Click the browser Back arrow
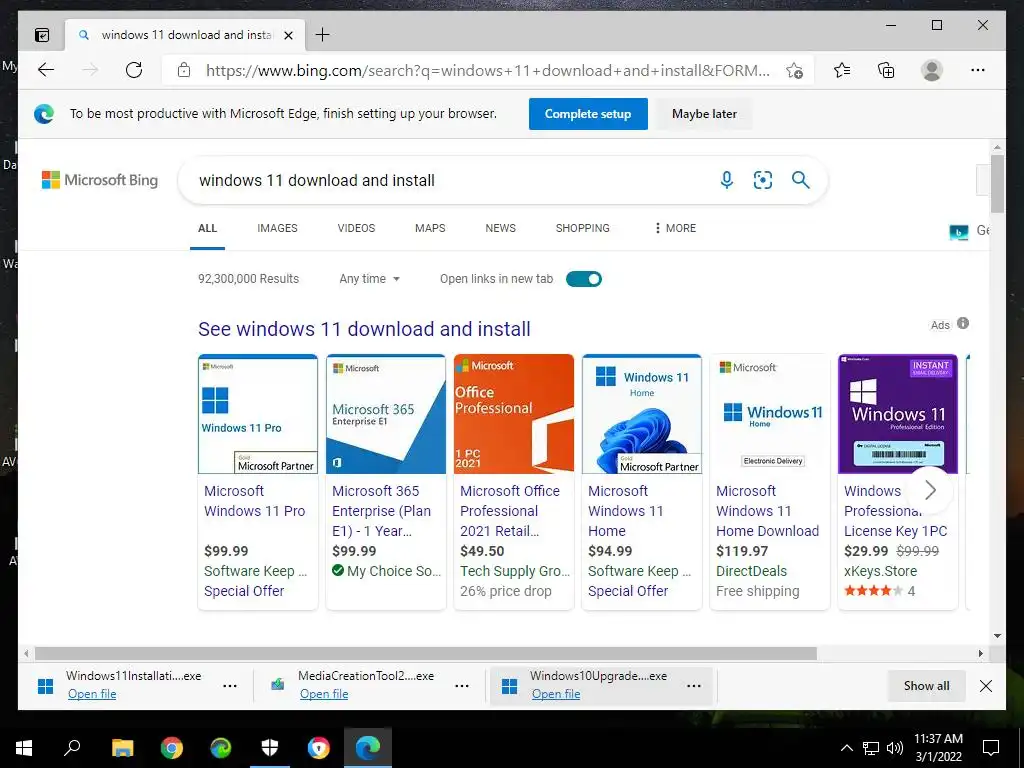Viewport: 1024px width, 768px height. point(46,70)
